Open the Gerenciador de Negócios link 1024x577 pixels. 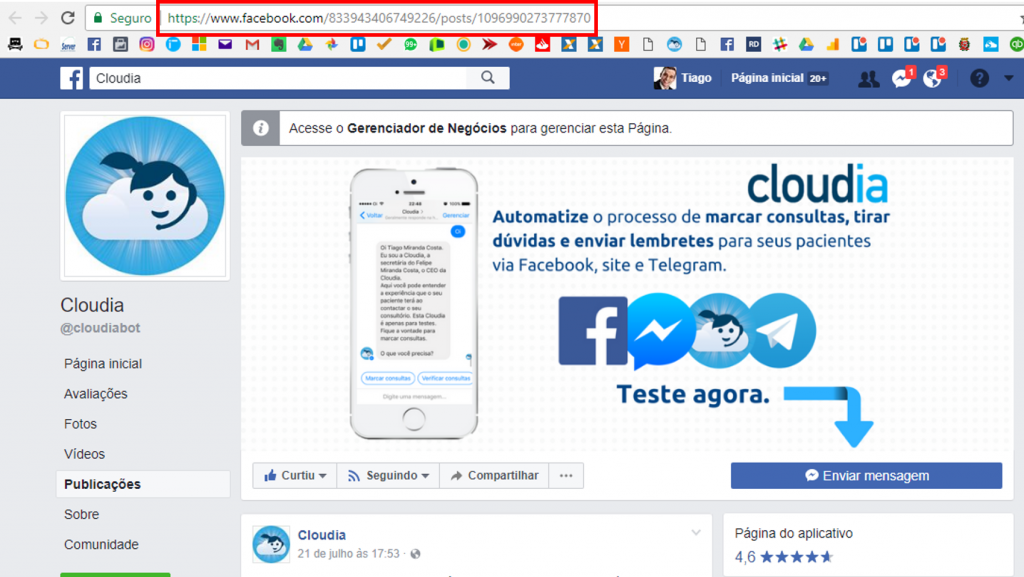(x=426, y=128)
